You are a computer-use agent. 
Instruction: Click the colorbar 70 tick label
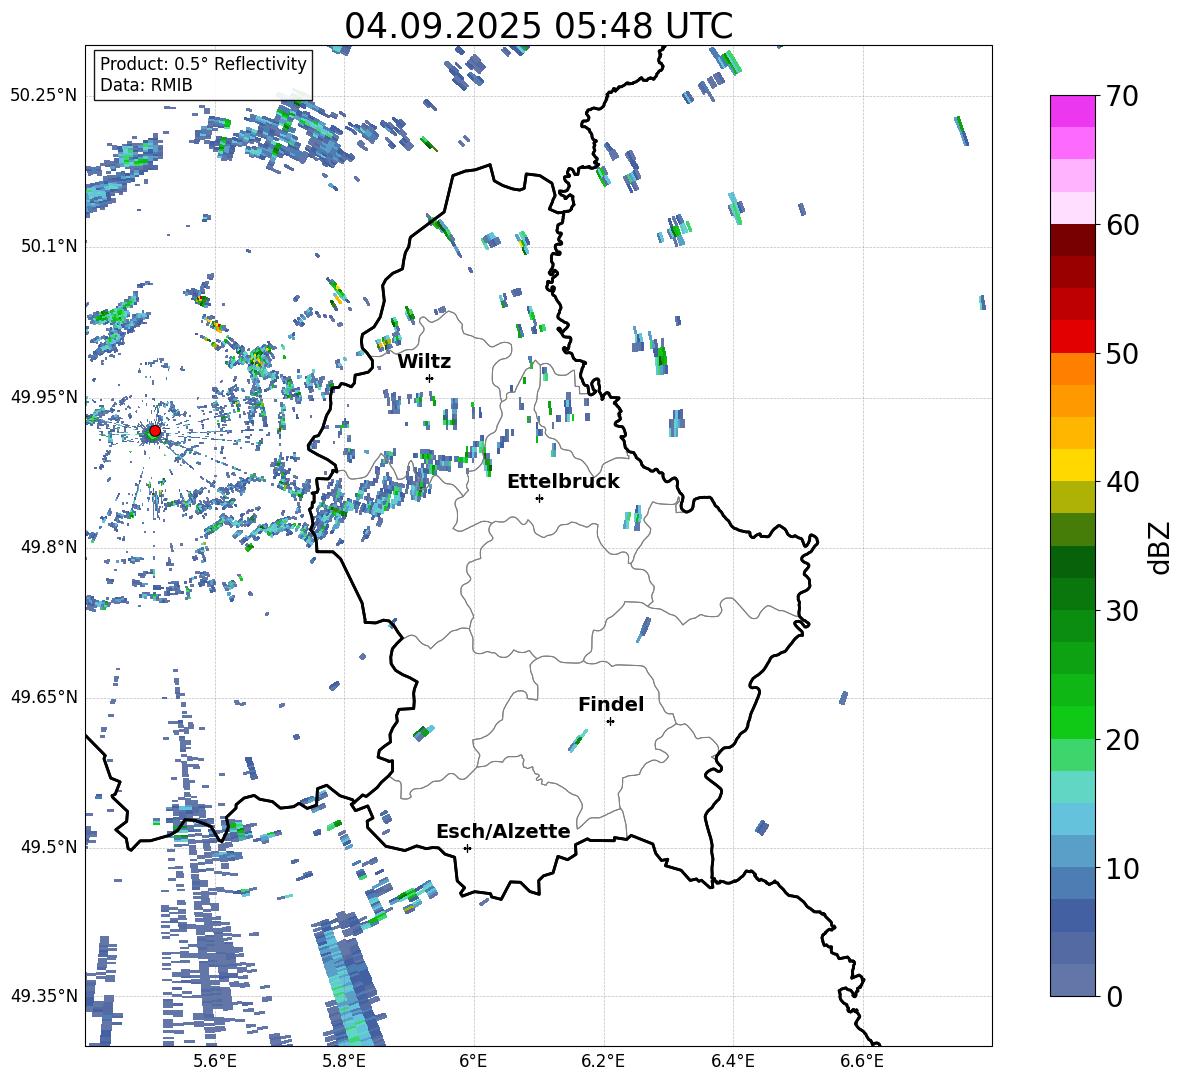point(1122,96)
